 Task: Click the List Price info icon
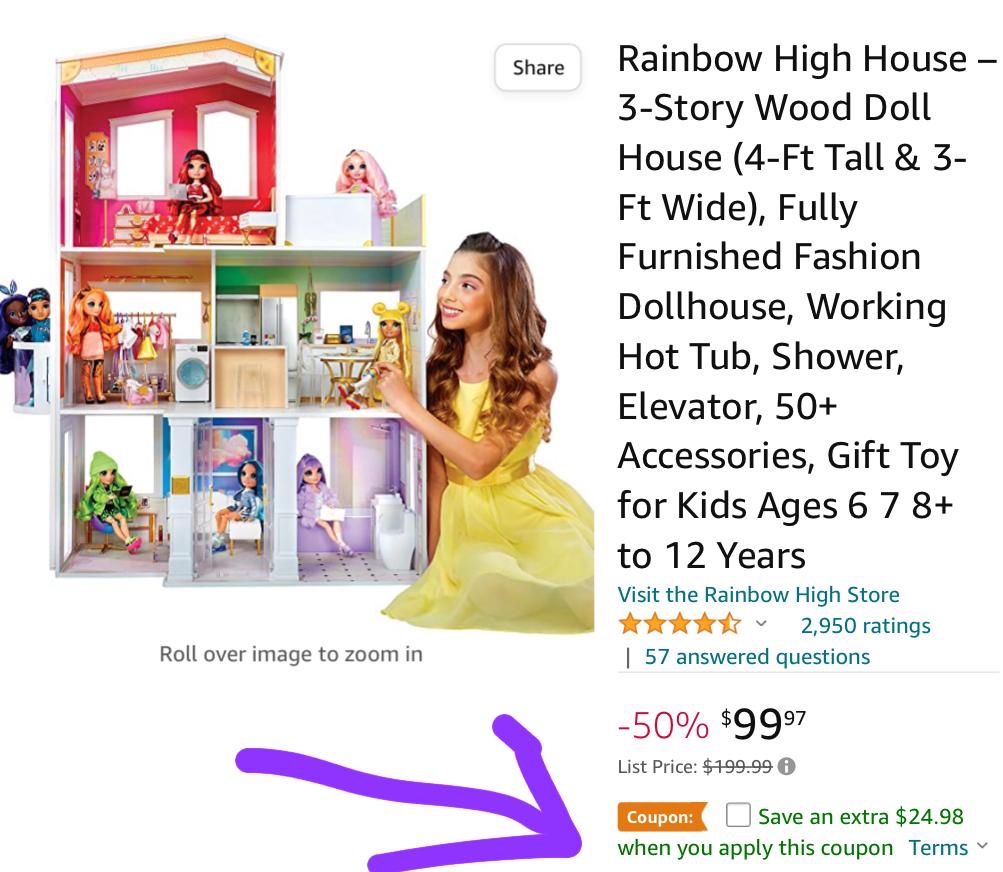pyautogui.click(x=786, y=766)
